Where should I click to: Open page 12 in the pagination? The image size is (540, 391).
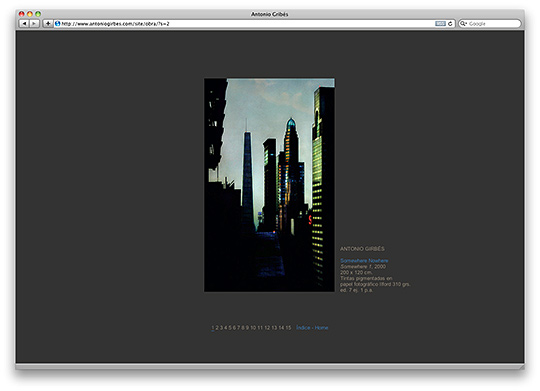point(268,328)
